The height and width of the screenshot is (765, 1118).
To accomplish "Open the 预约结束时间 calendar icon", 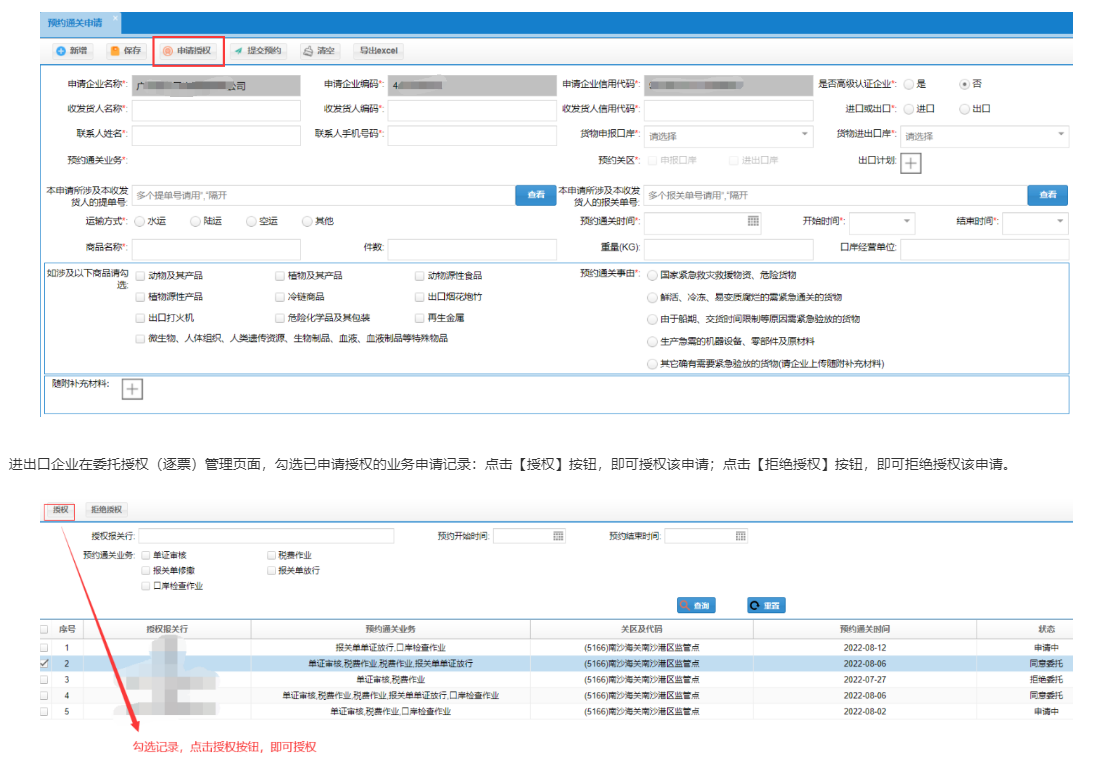I will click(741, 536).
